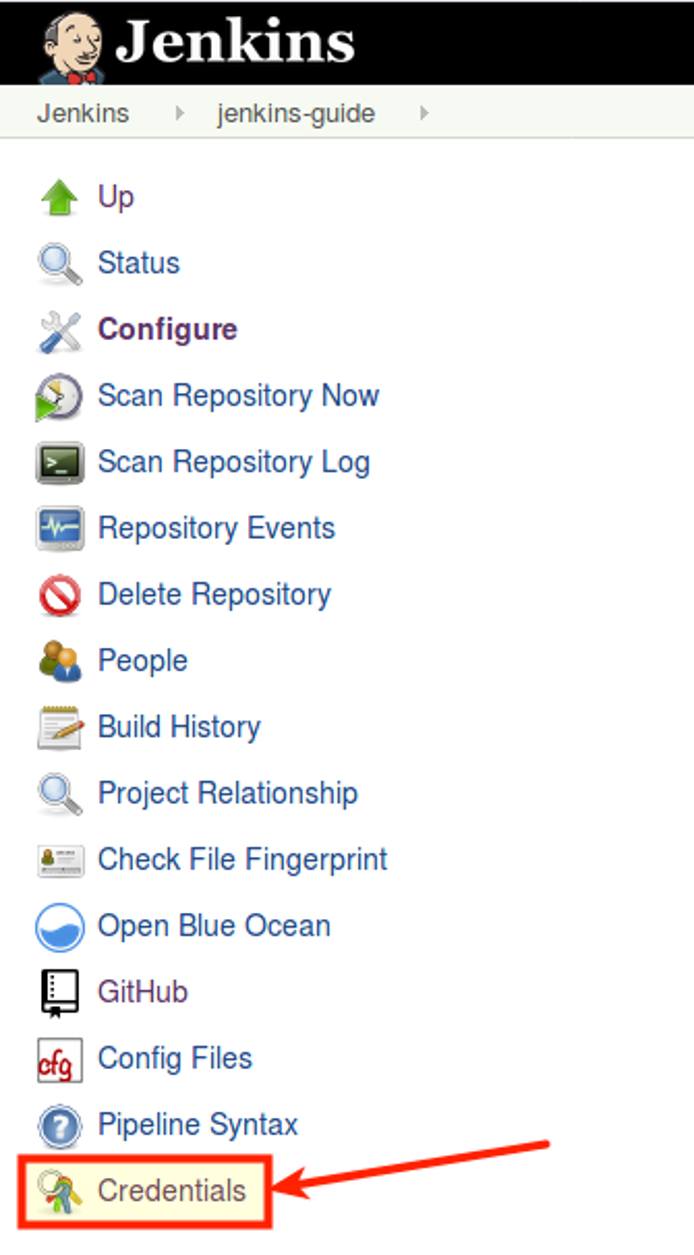Click the Scan Repository Log terminal icon
694x1255 pixels.
coord(62,461)
